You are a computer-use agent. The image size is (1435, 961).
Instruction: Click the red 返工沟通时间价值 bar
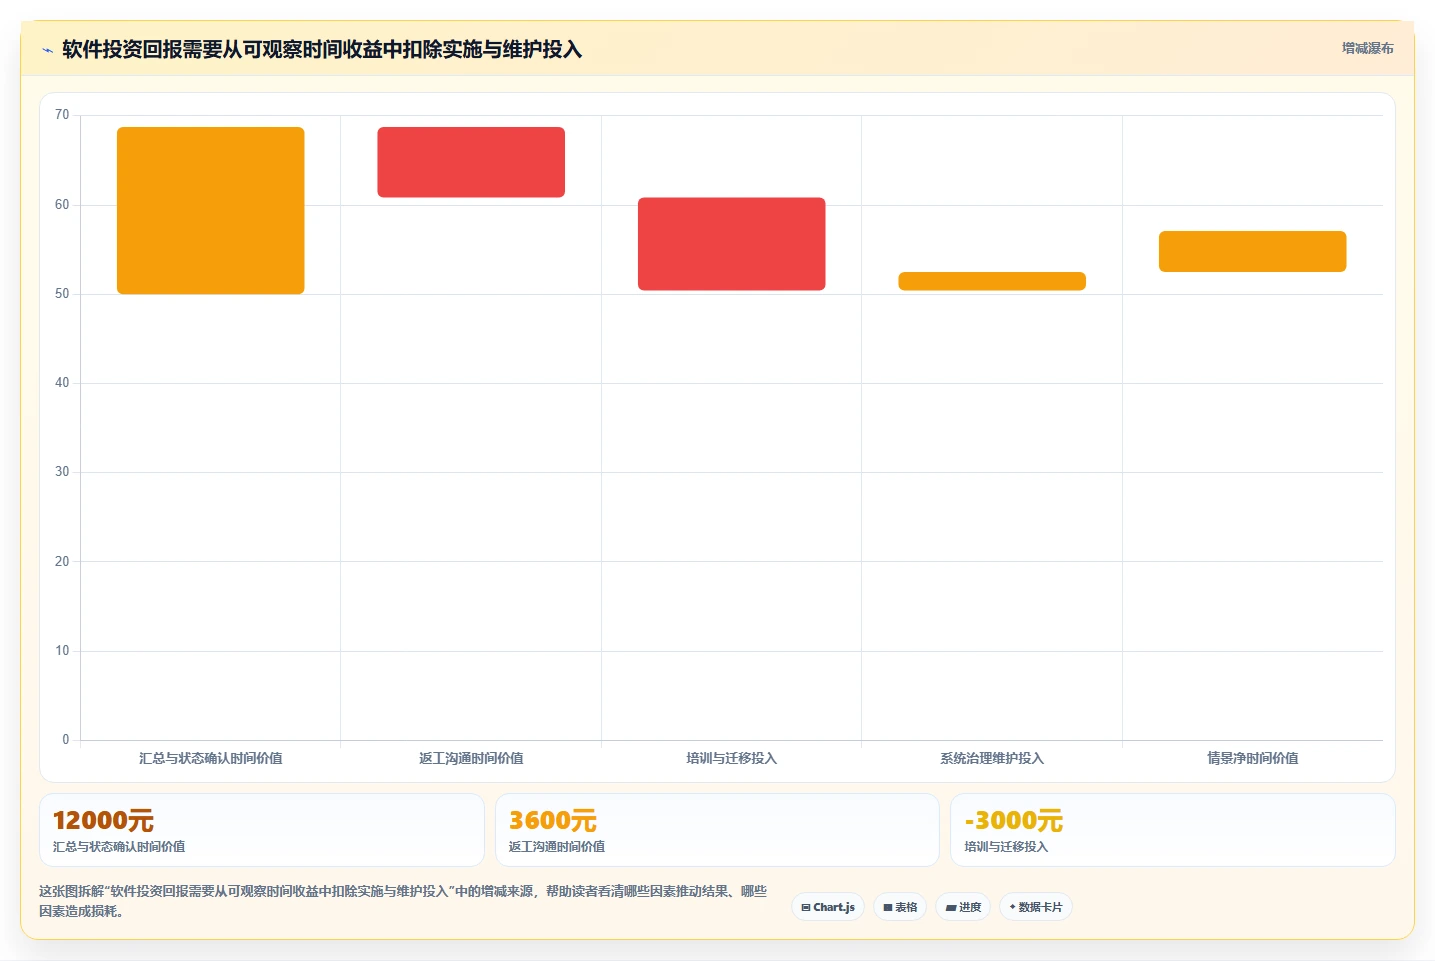click(x=471, y=162)
